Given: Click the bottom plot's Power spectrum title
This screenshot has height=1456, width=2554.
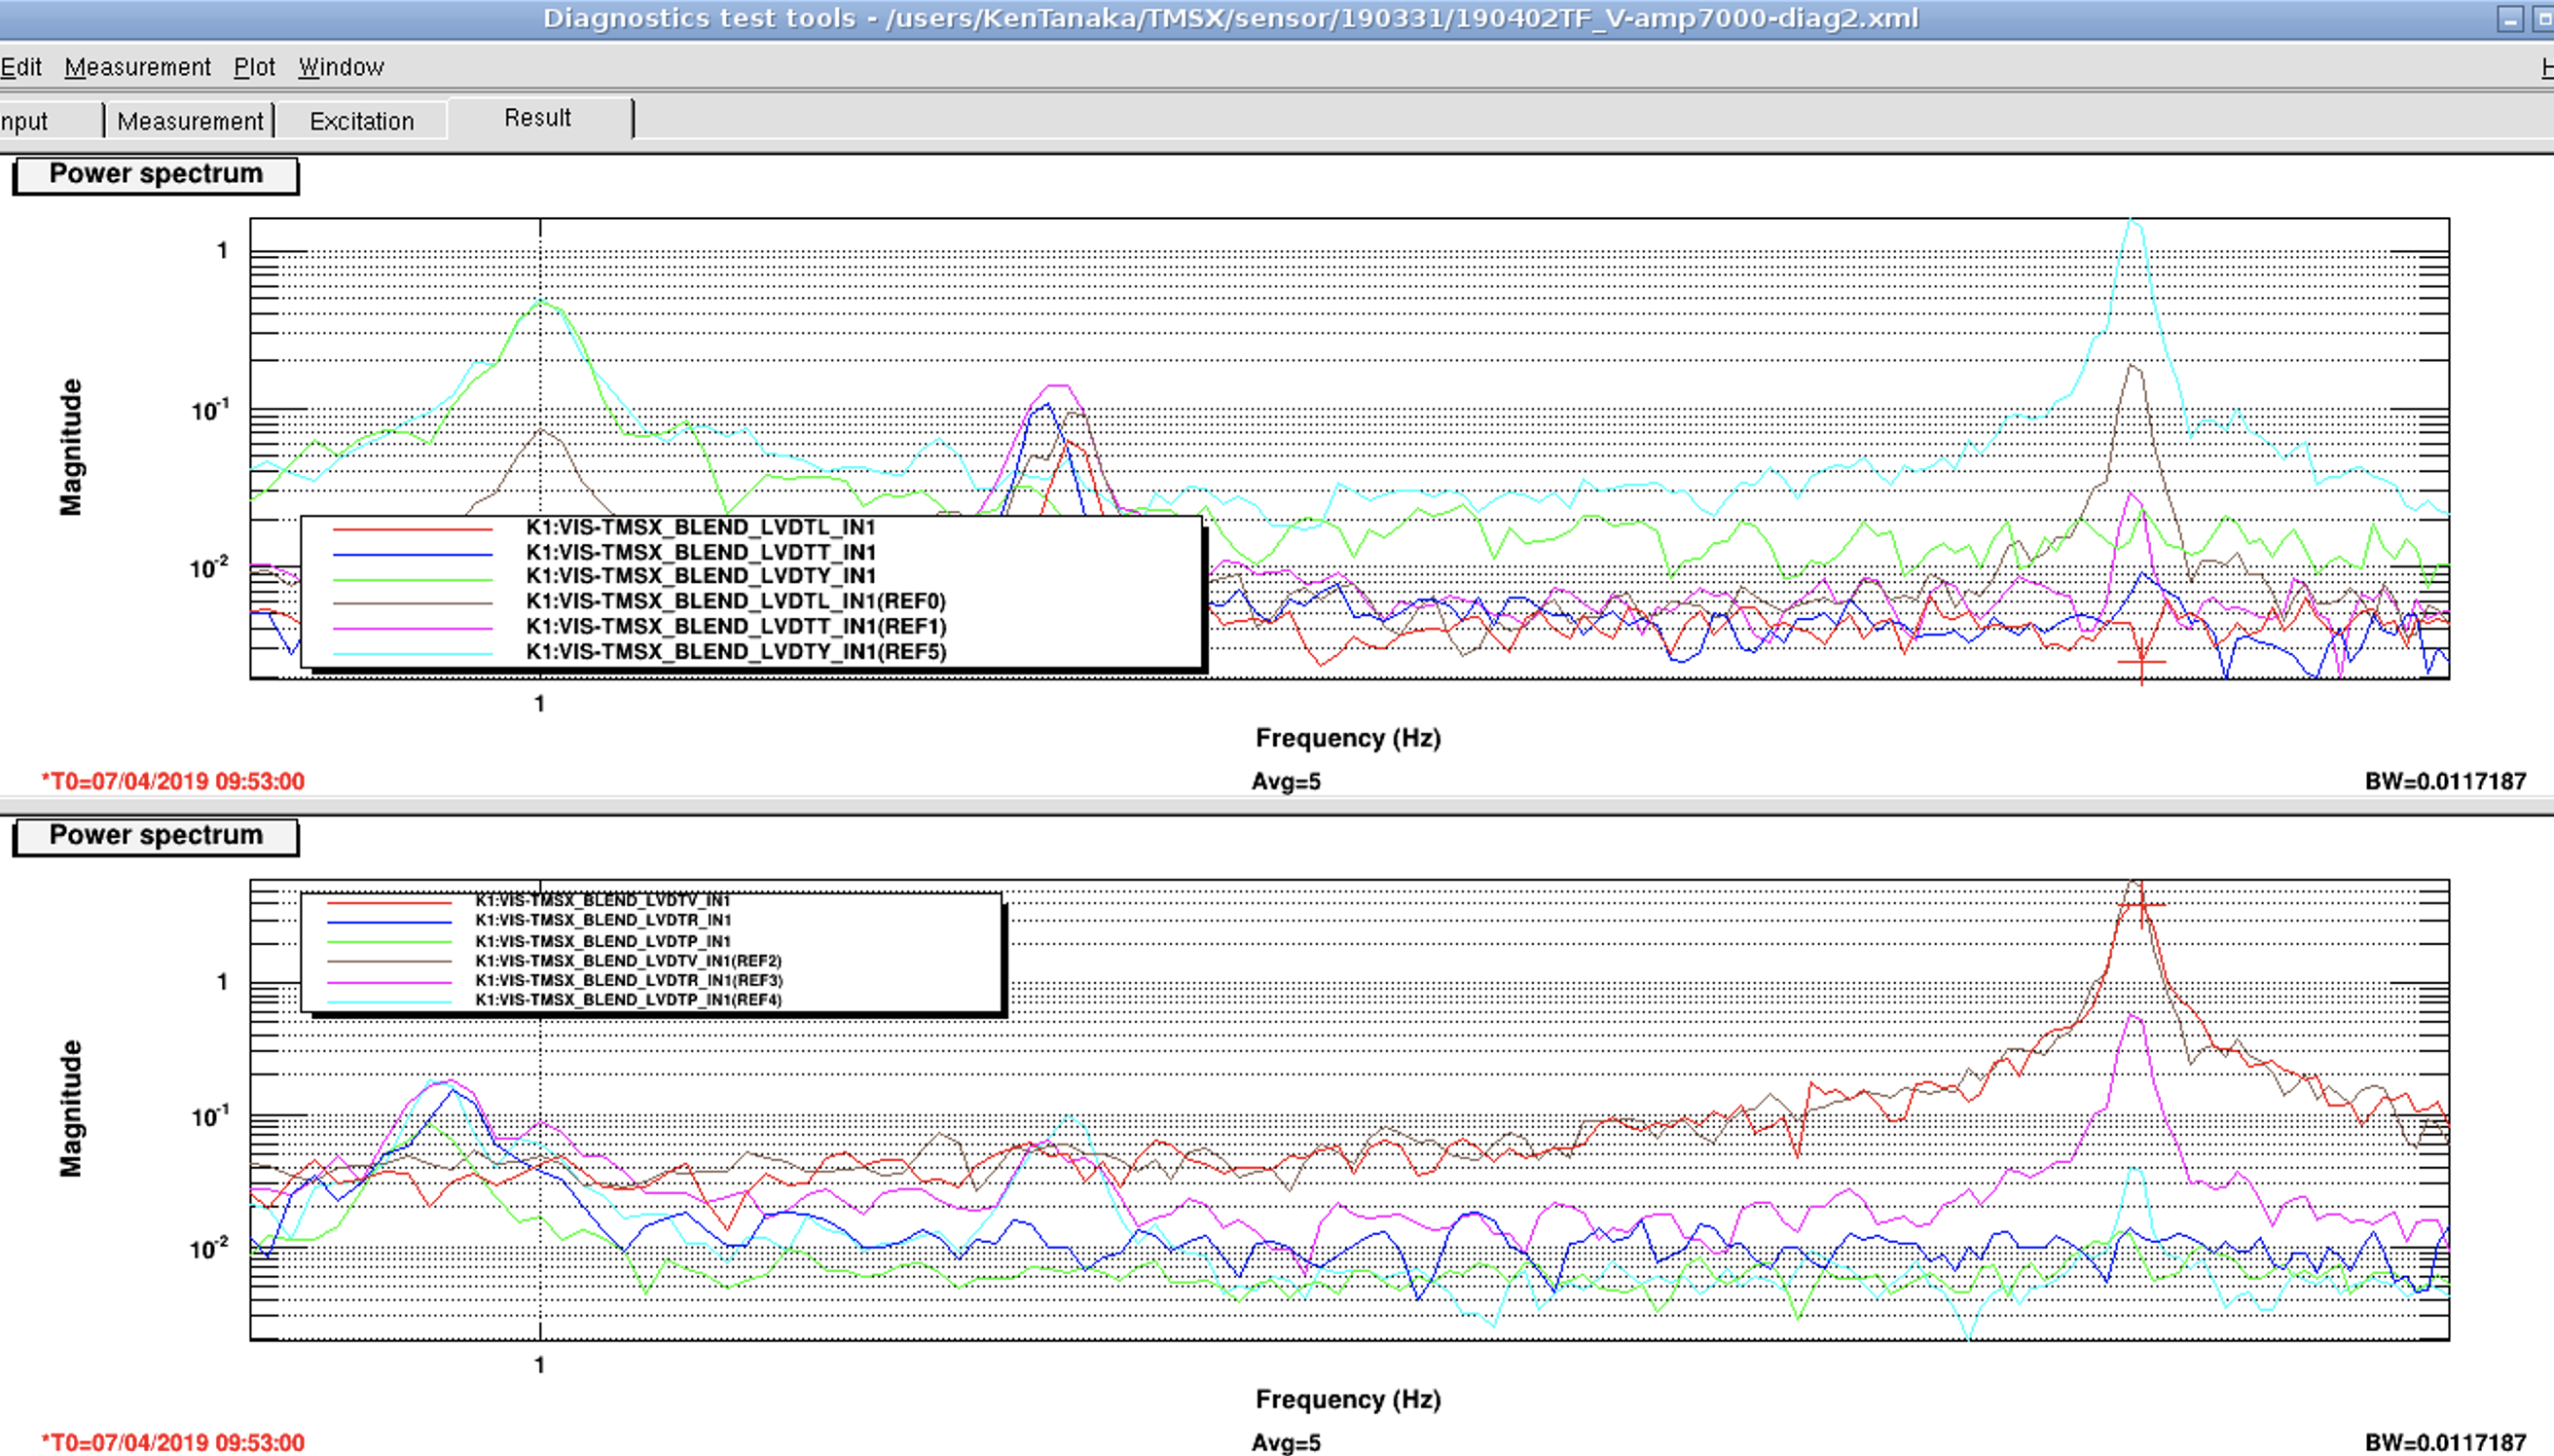Looking at the screenshot, I should (156, 835).
